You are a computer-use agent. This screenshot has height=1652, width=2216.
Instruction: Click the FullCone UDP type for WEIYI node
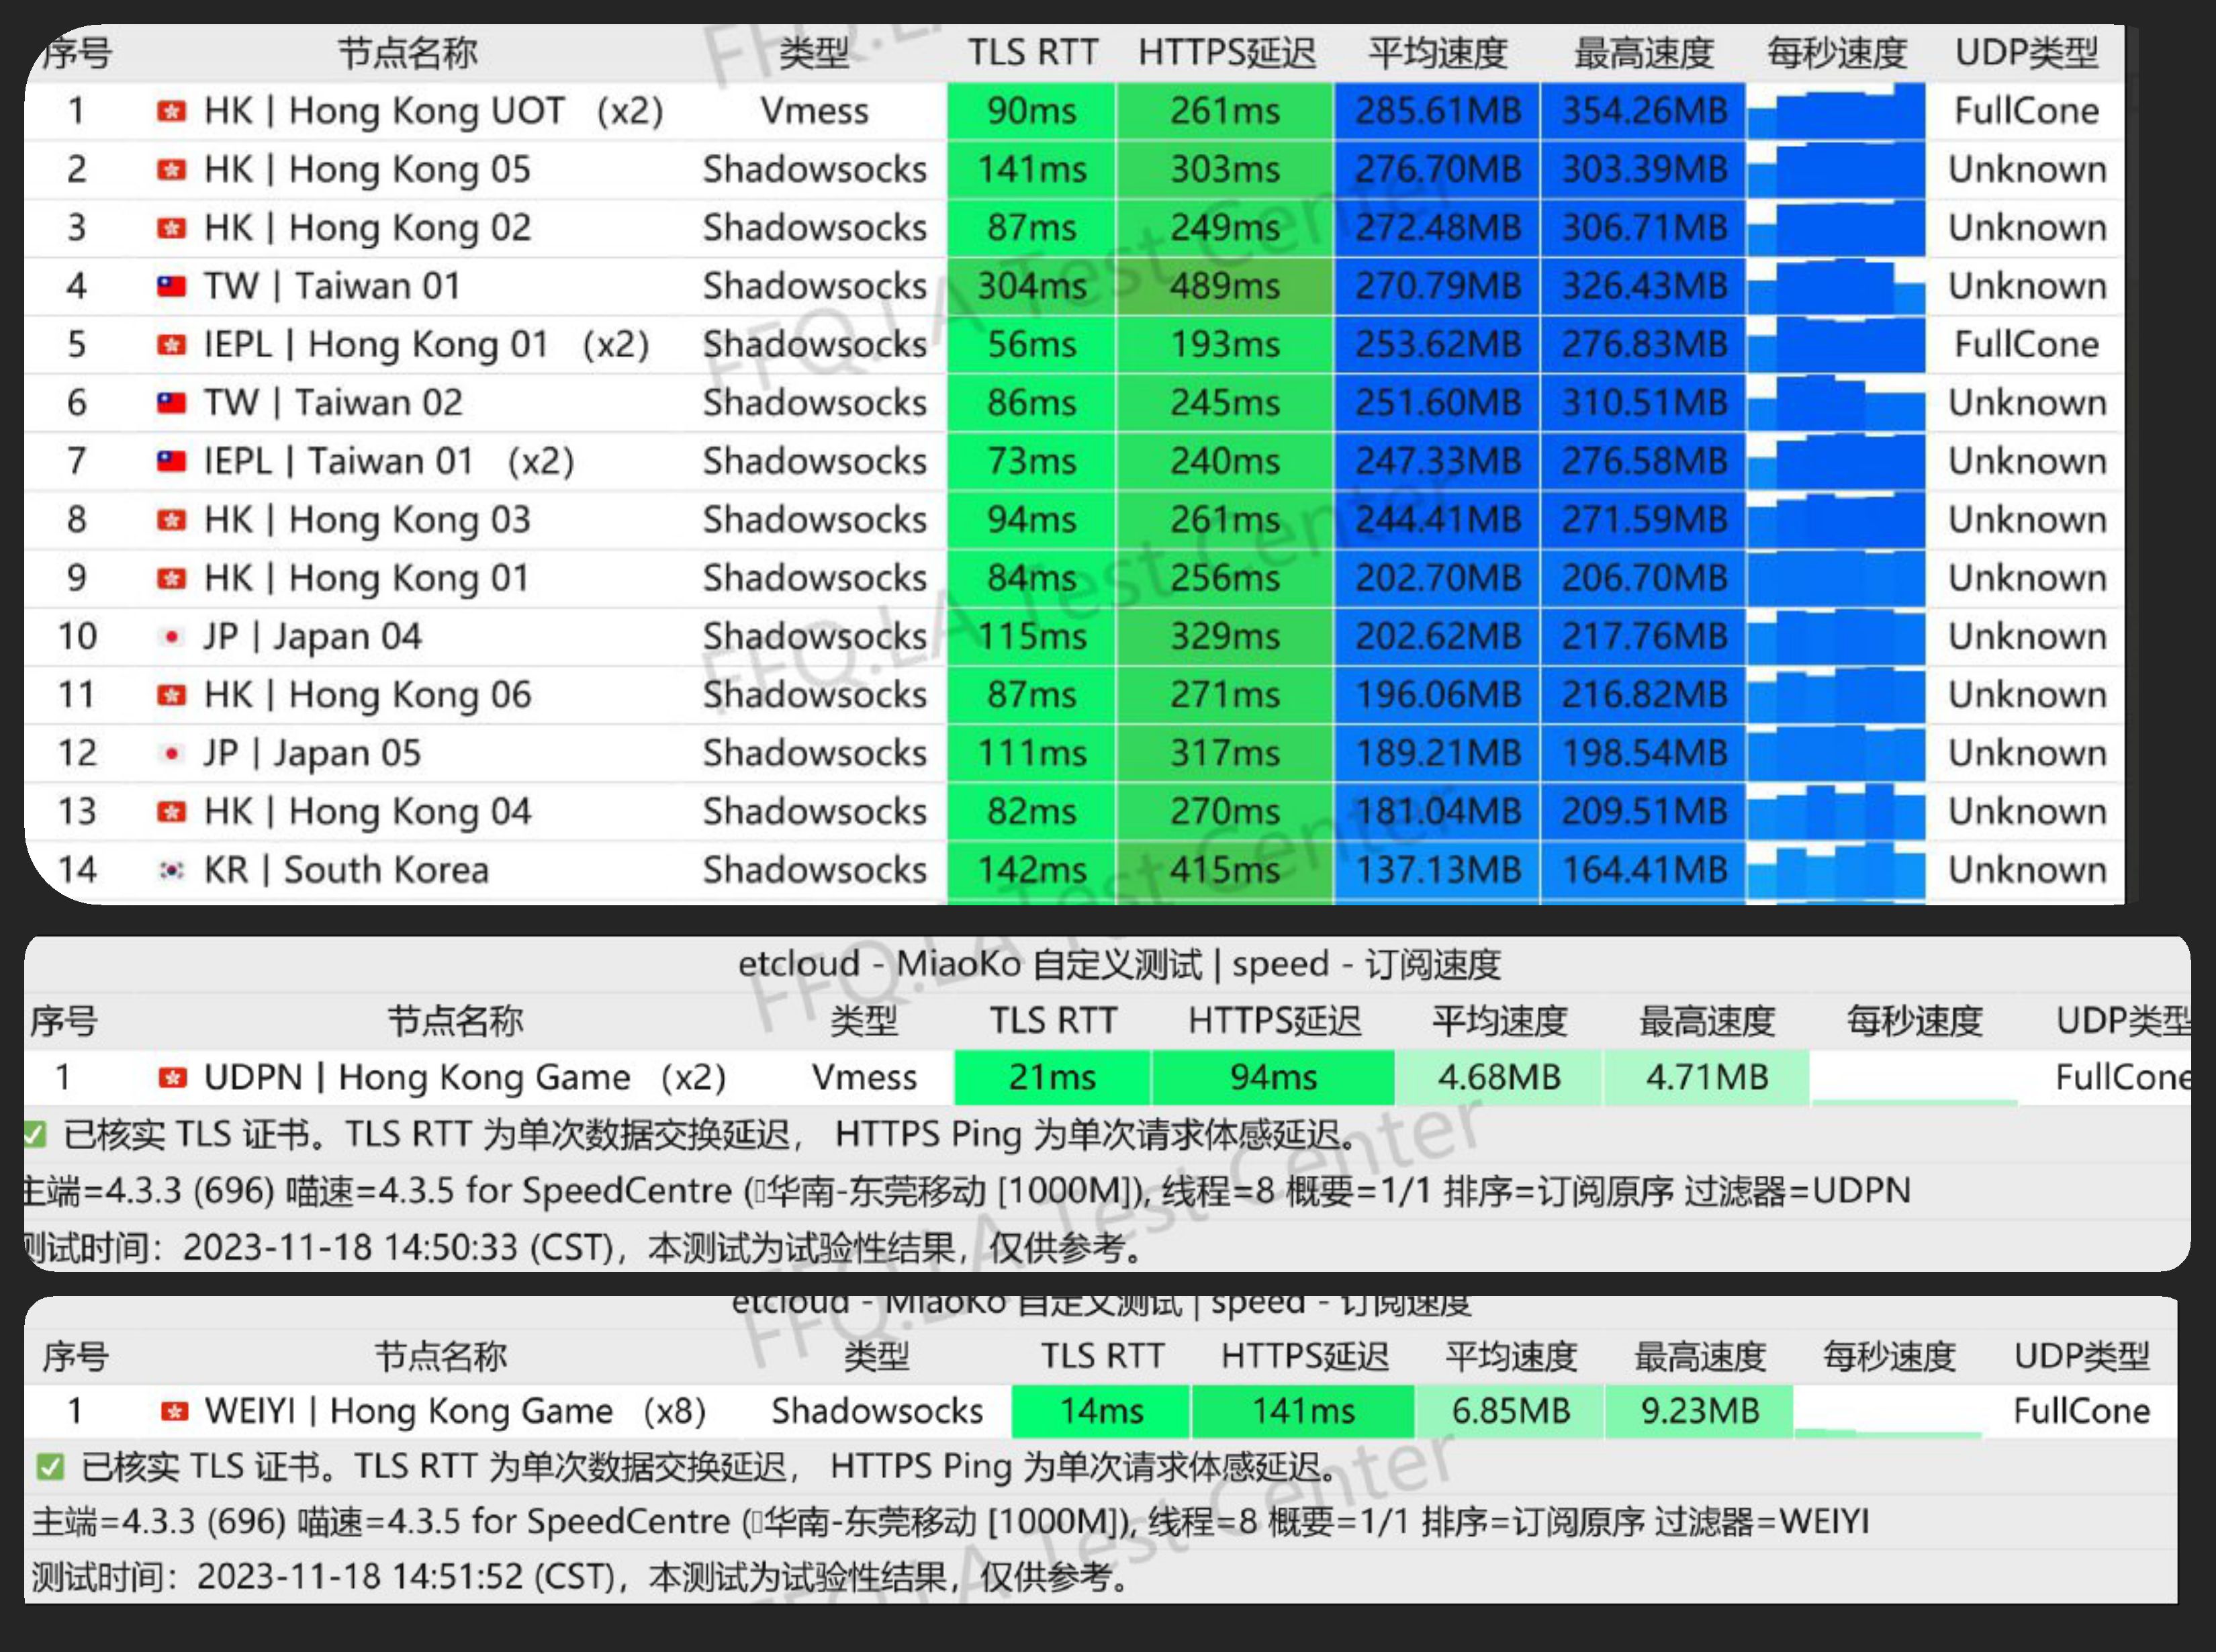(x=2081, y=1411)
